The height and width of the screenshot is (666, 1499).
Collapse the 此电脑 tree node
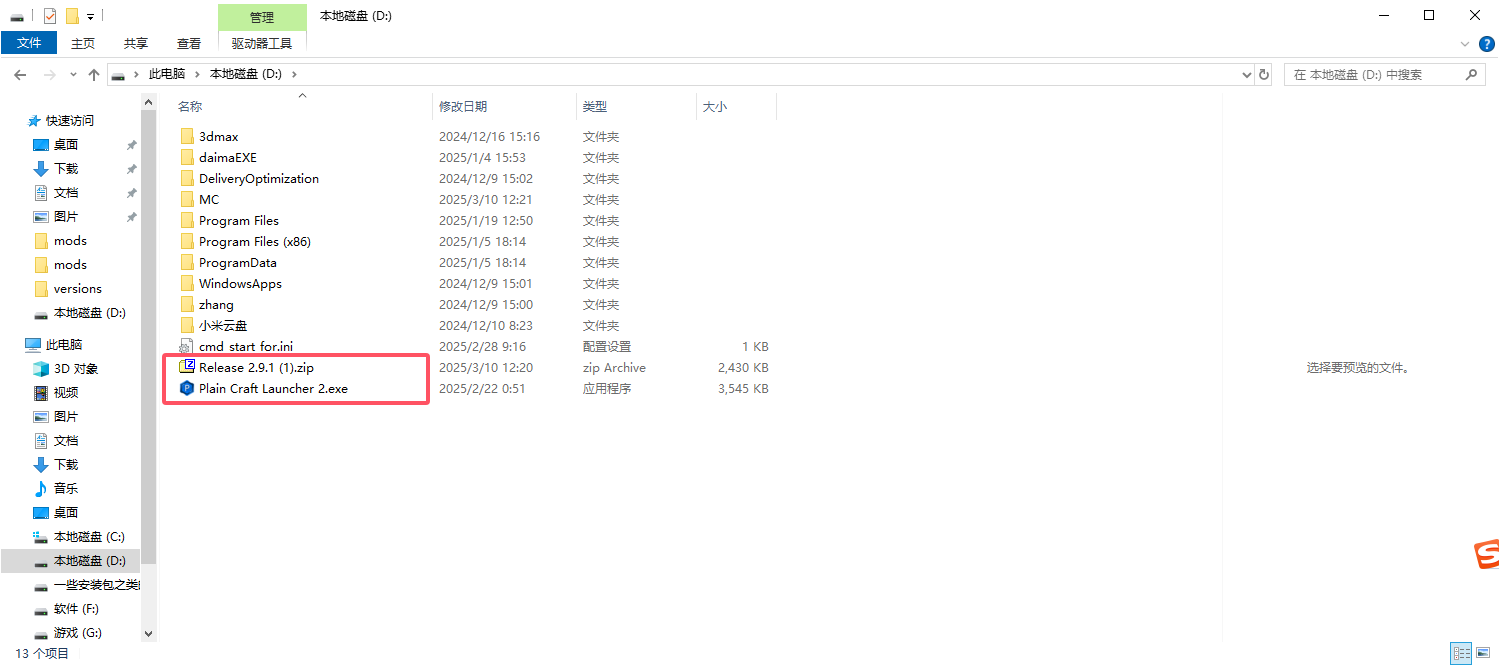[x=17, y=345]
